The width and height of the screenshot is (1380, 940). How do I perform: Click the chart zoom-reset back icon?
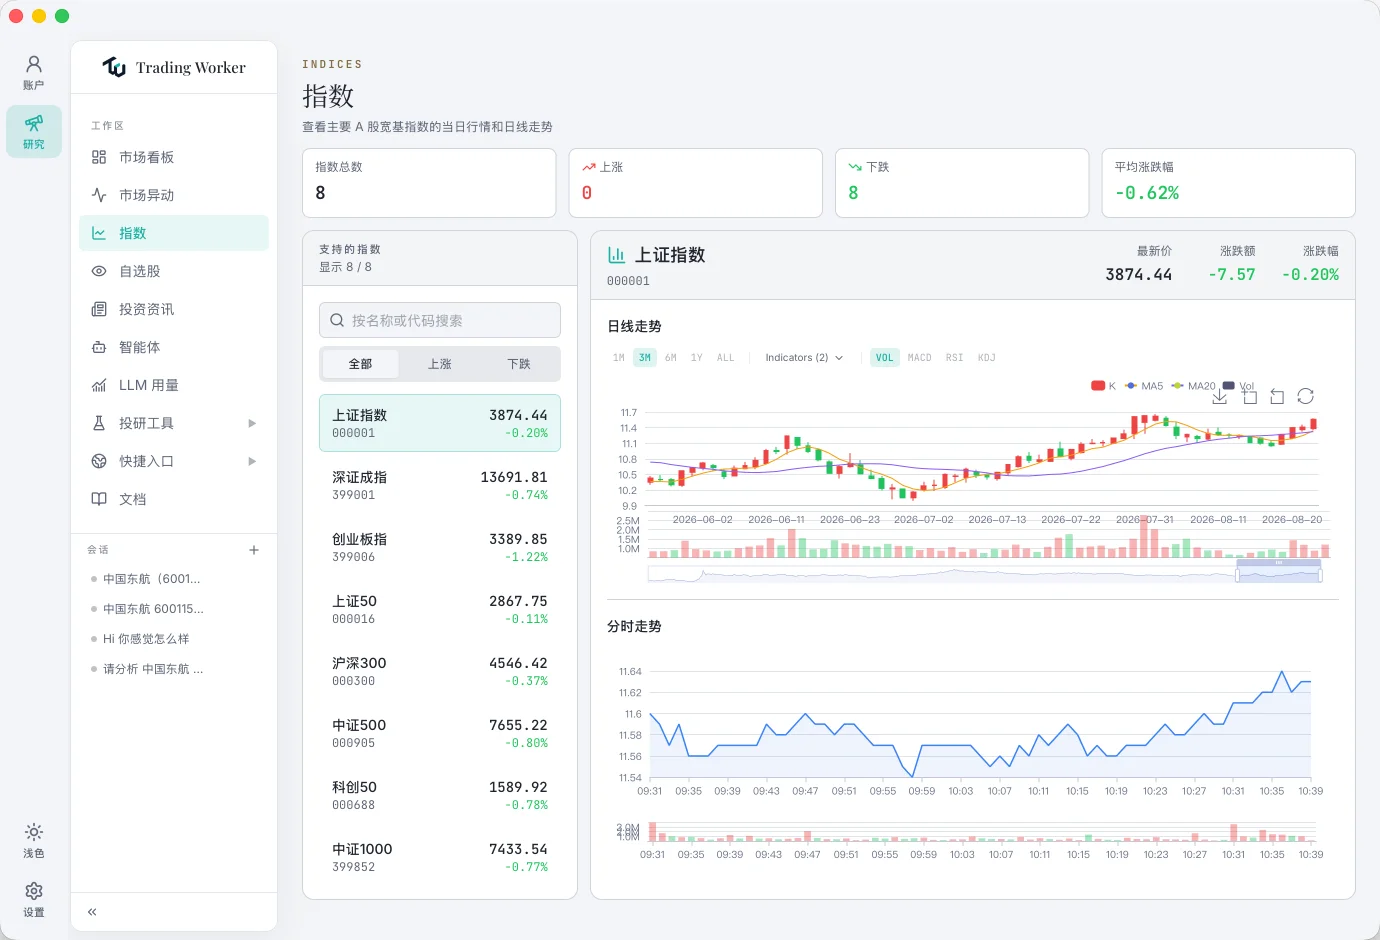1277,397
